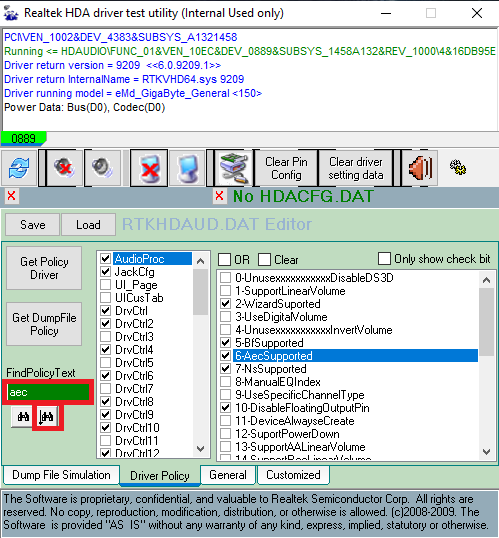The image size is (499, 538).
Task: Select the DrvCtrl2 list item
Action: click(134, 324)
